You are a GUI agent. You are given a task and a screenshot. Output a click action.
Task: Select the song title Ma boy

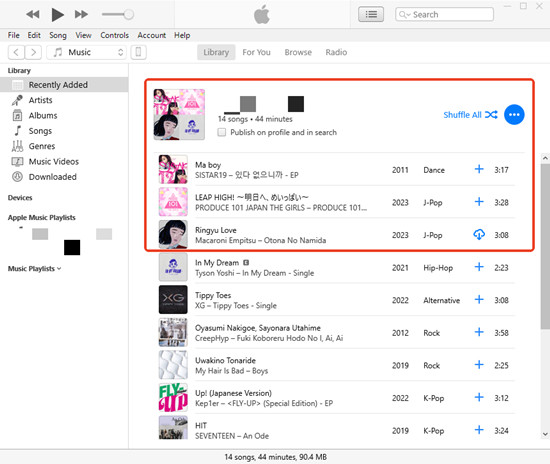208,165
